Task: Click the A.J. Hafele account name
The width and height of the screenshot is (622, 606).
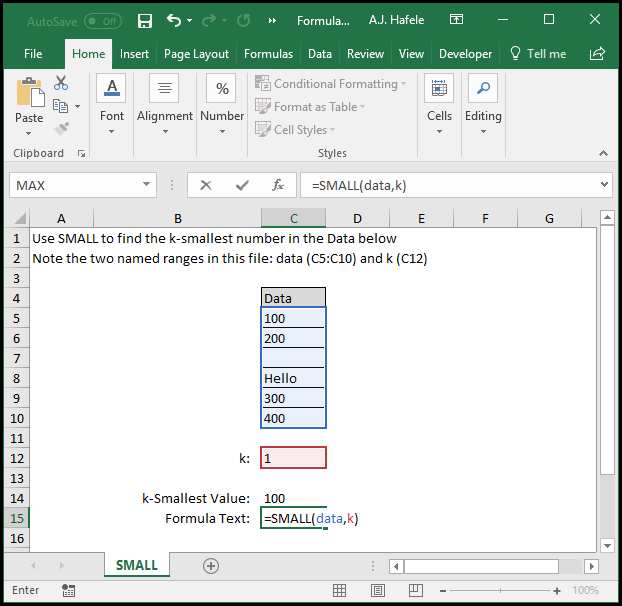Action: (396, 20)
